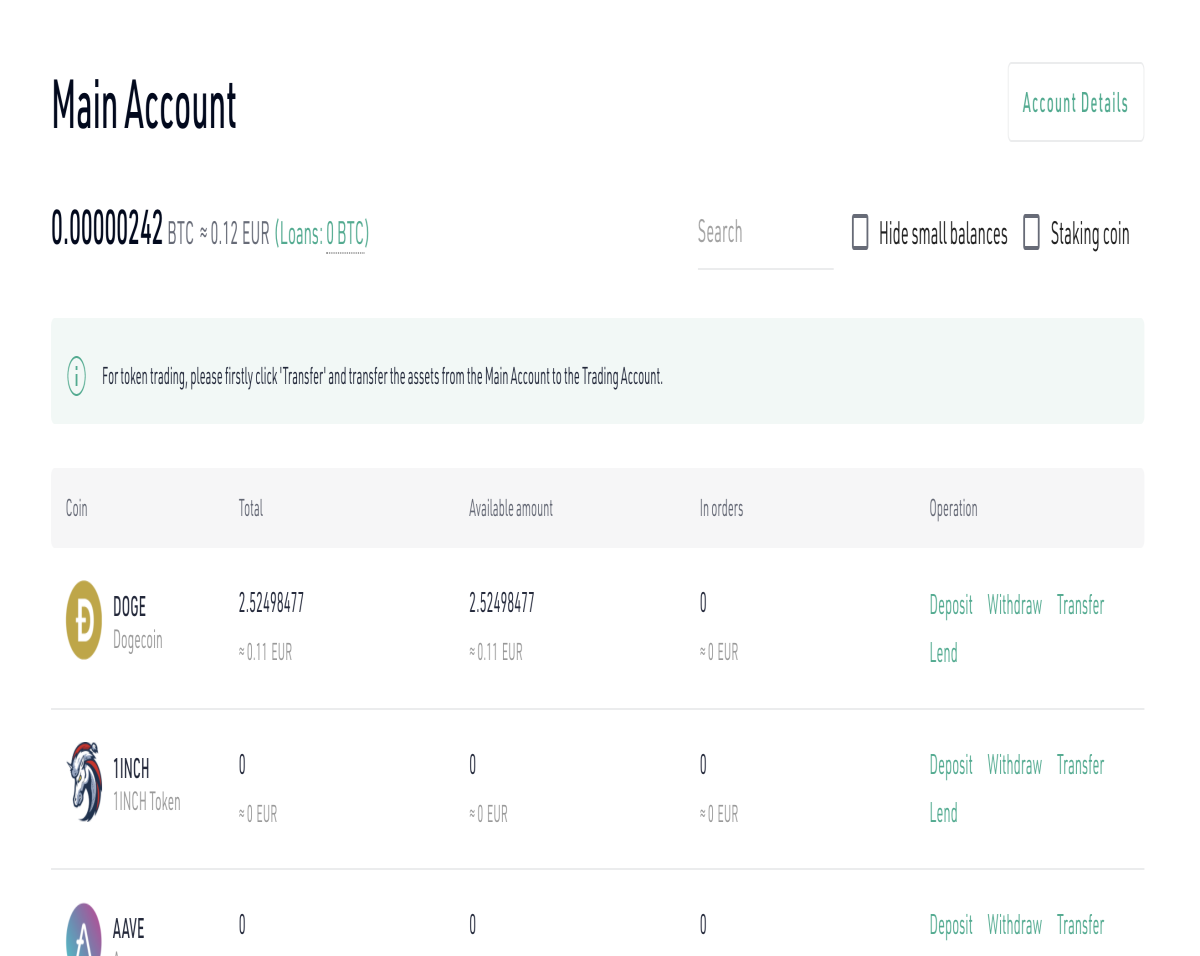The width and height of the screenshot is (1200, 956).
Task: Deposit DOGE
Action: (x=950, y=605)
